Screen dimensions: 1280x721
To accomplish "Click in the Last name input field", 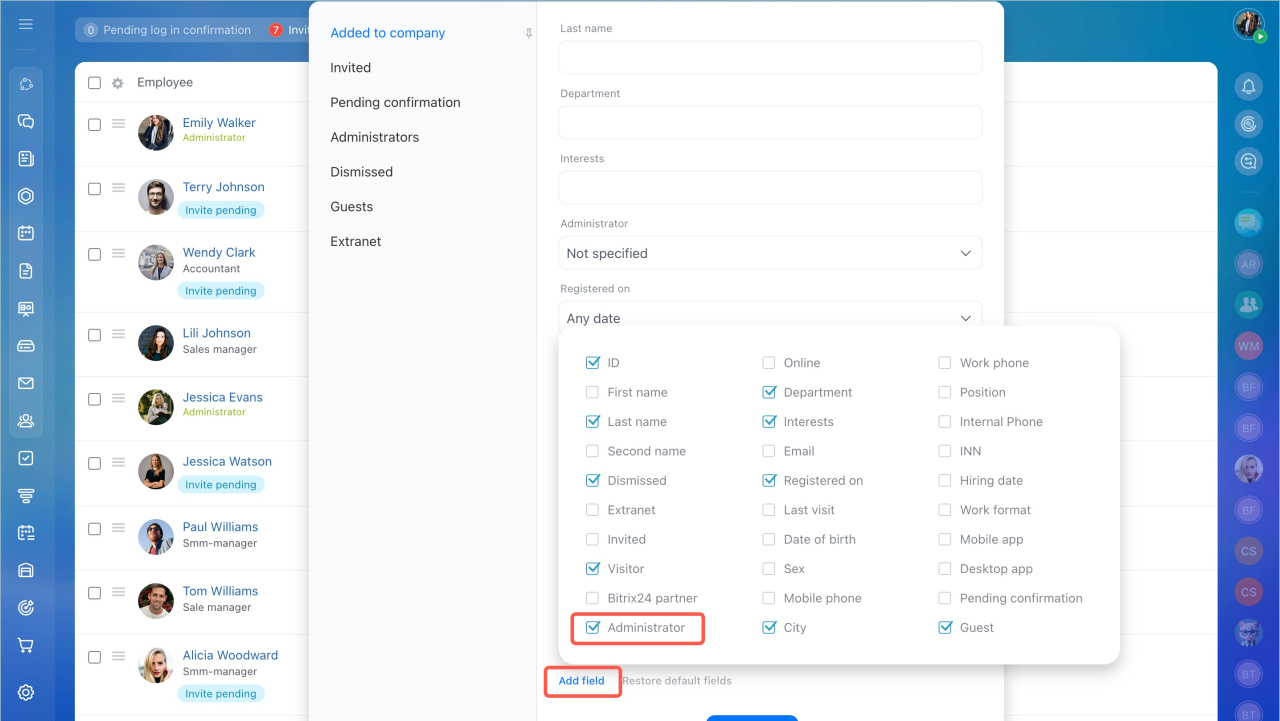I will 770,57.
